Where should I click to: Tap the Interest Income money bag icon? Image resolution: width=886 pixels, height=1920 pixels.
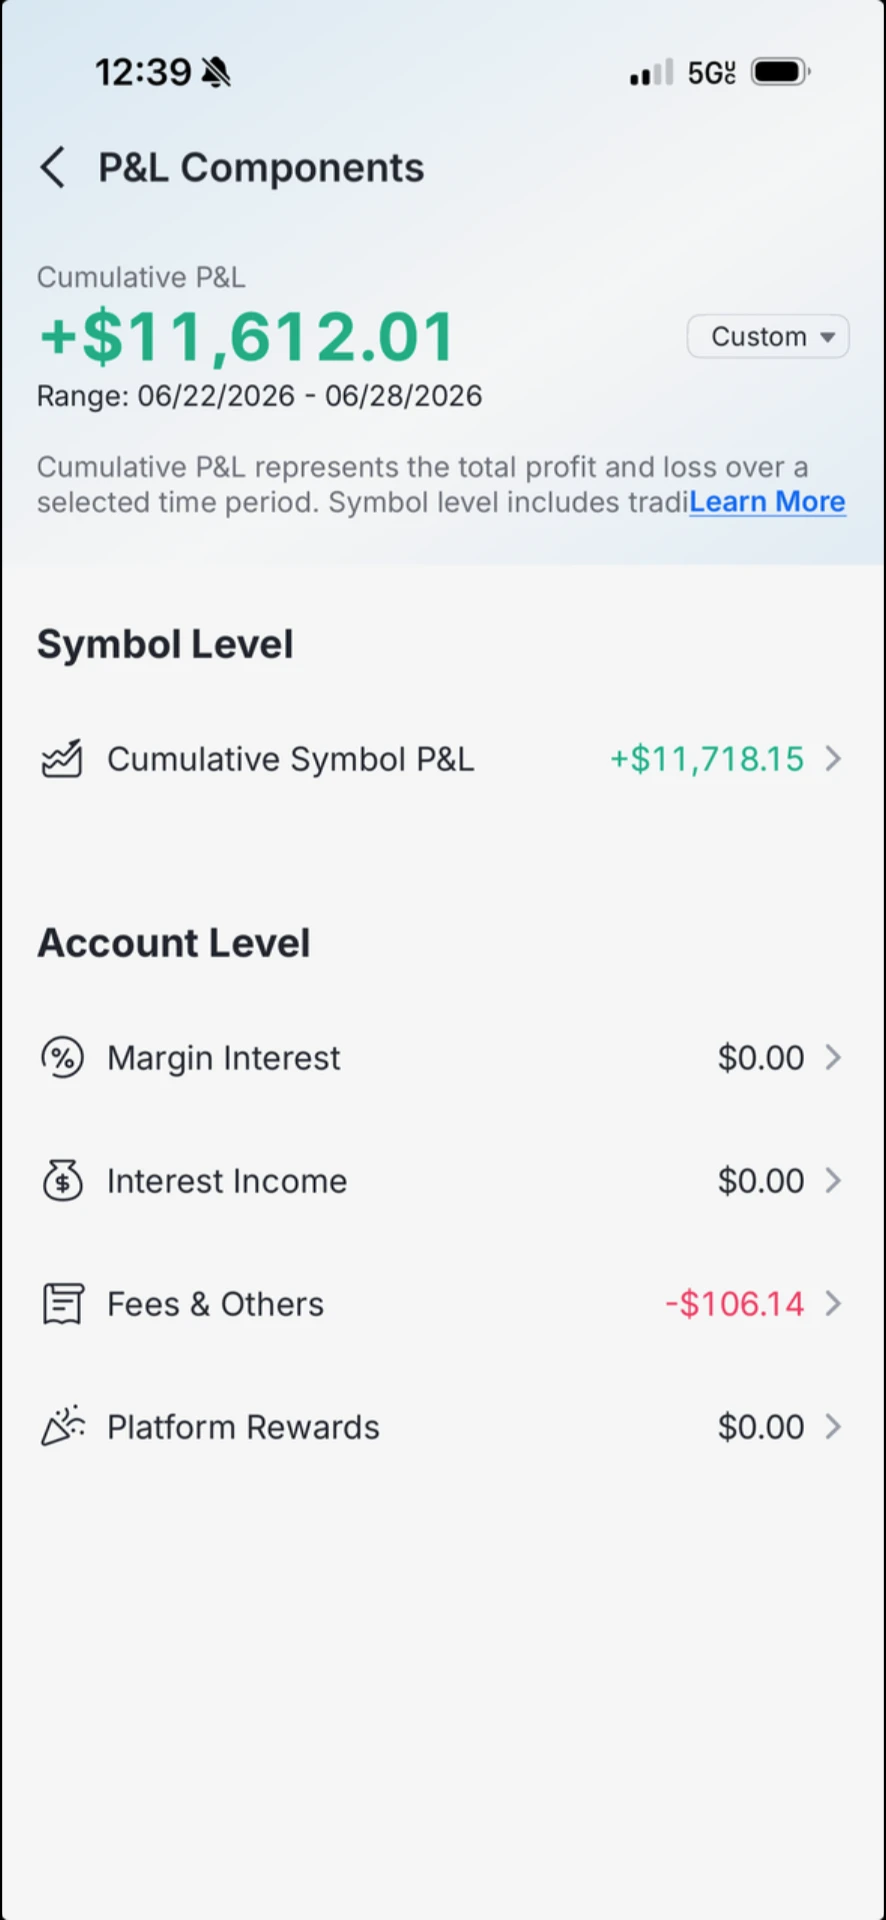coord(62,1181)
